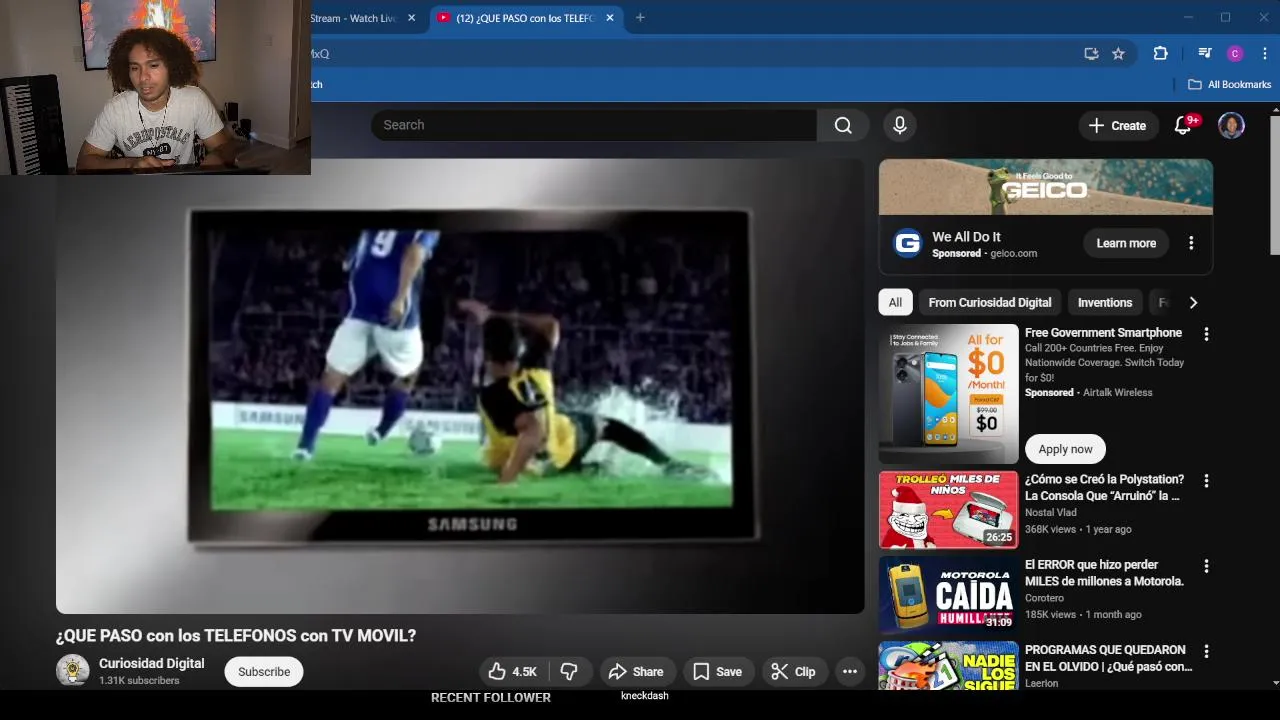The height and width of the screenshot is (720, 1280).
Task: Open Chrome three-dot menu
Action: click(1264, 54)
